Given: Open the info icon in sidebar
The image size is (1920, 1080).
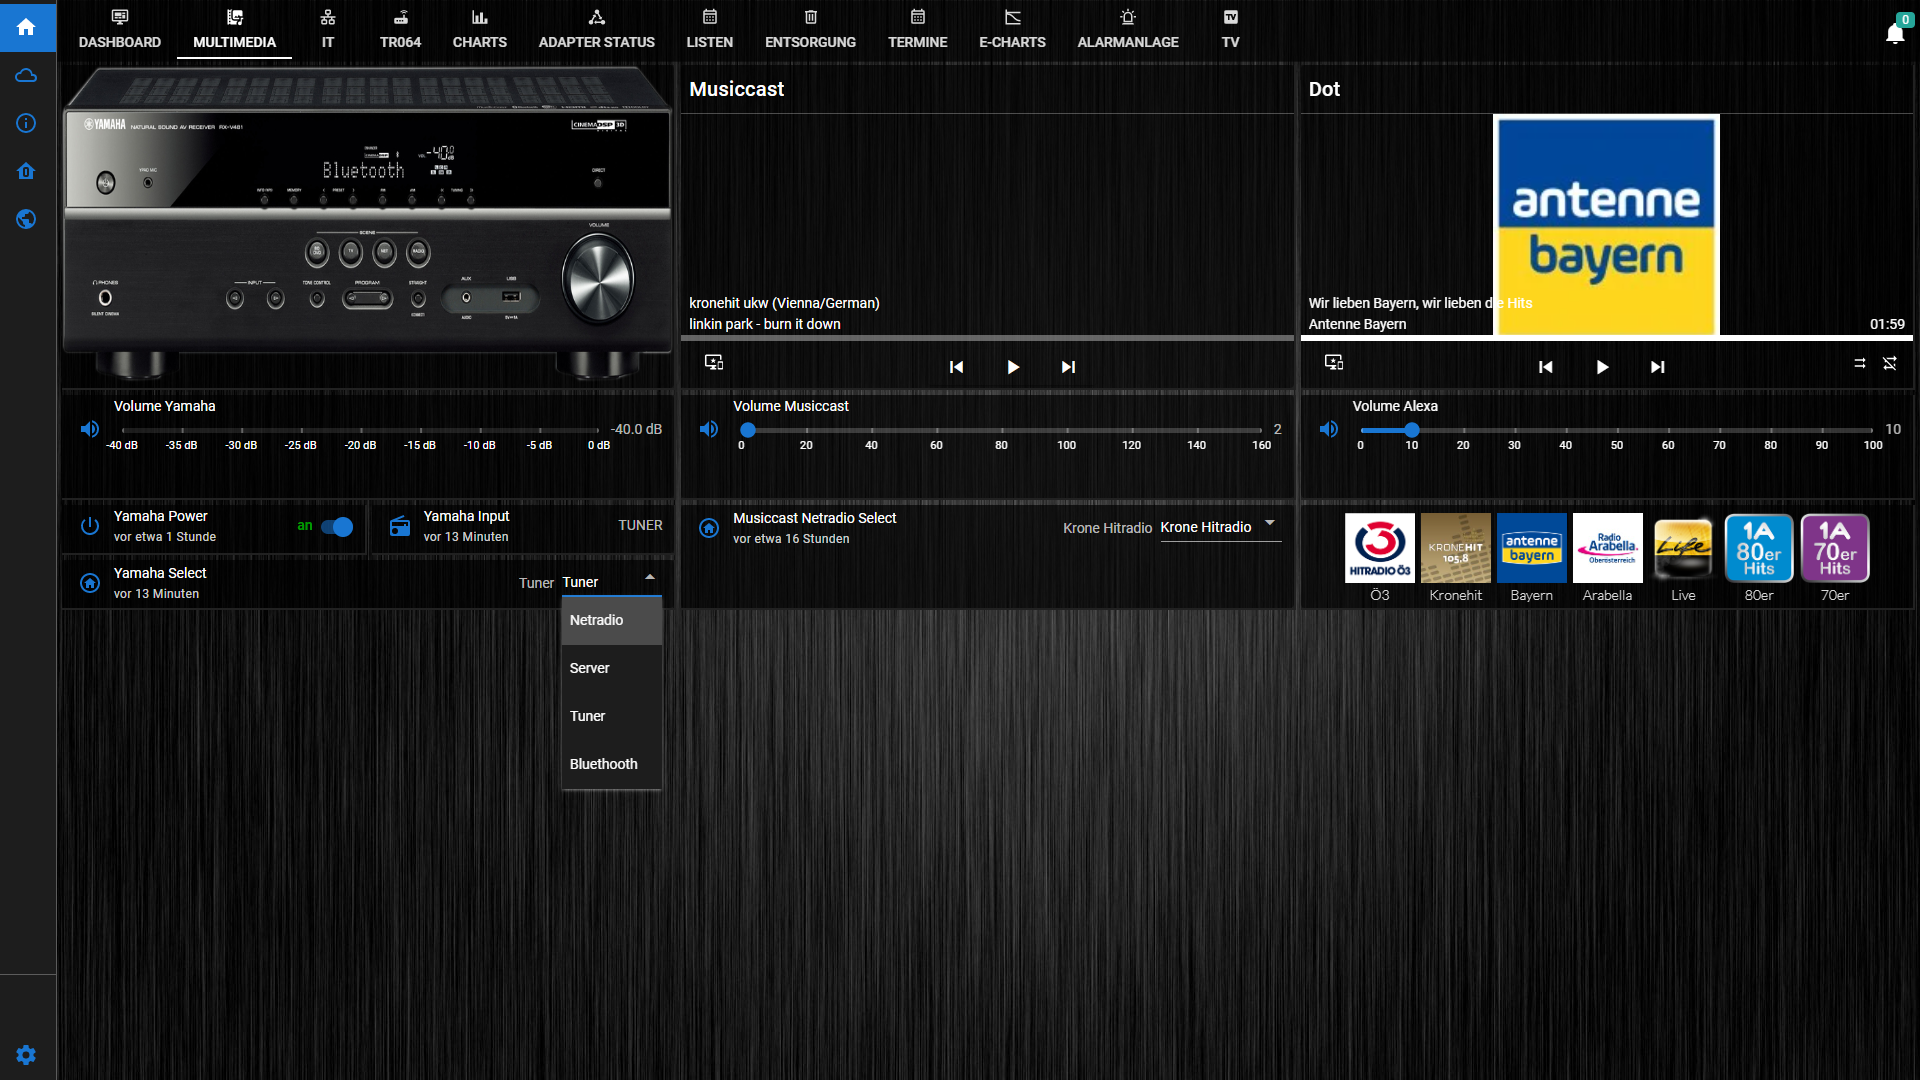Looking at the screenshot, I should [x=27, y=123].
